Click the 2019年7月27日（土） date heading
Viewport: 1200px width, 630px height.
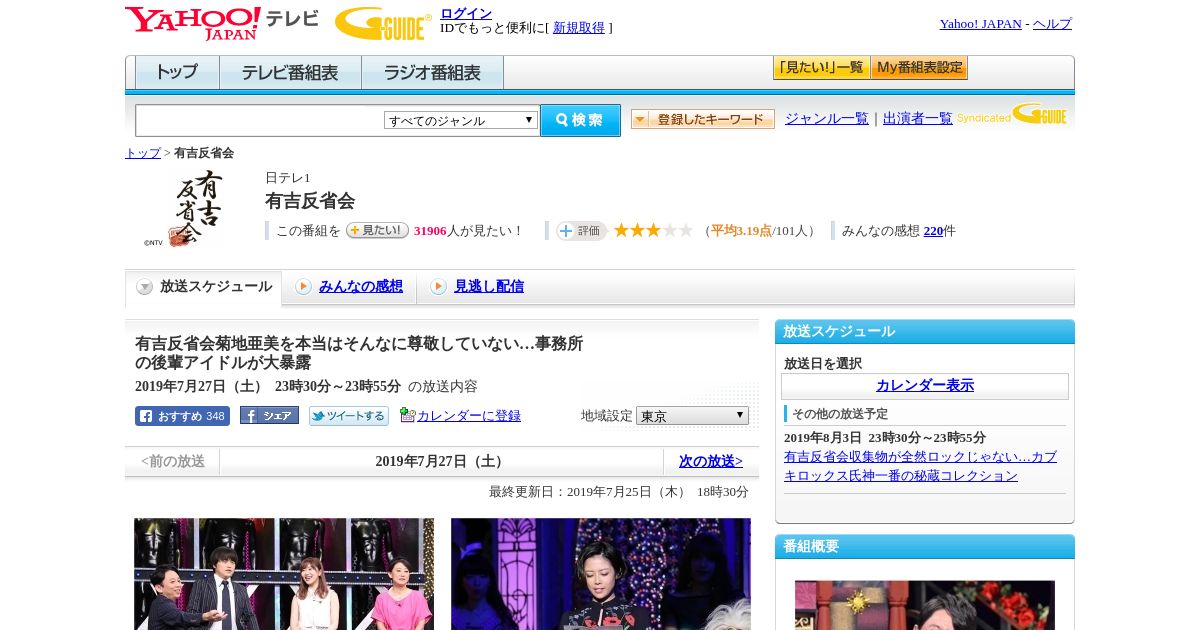coord(441,462)
